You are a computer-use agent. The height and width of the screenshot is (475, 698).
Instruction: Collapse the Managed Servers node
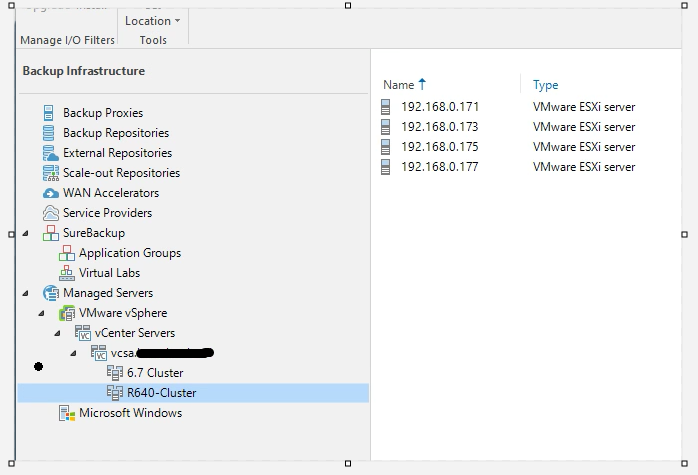point(26,293)
